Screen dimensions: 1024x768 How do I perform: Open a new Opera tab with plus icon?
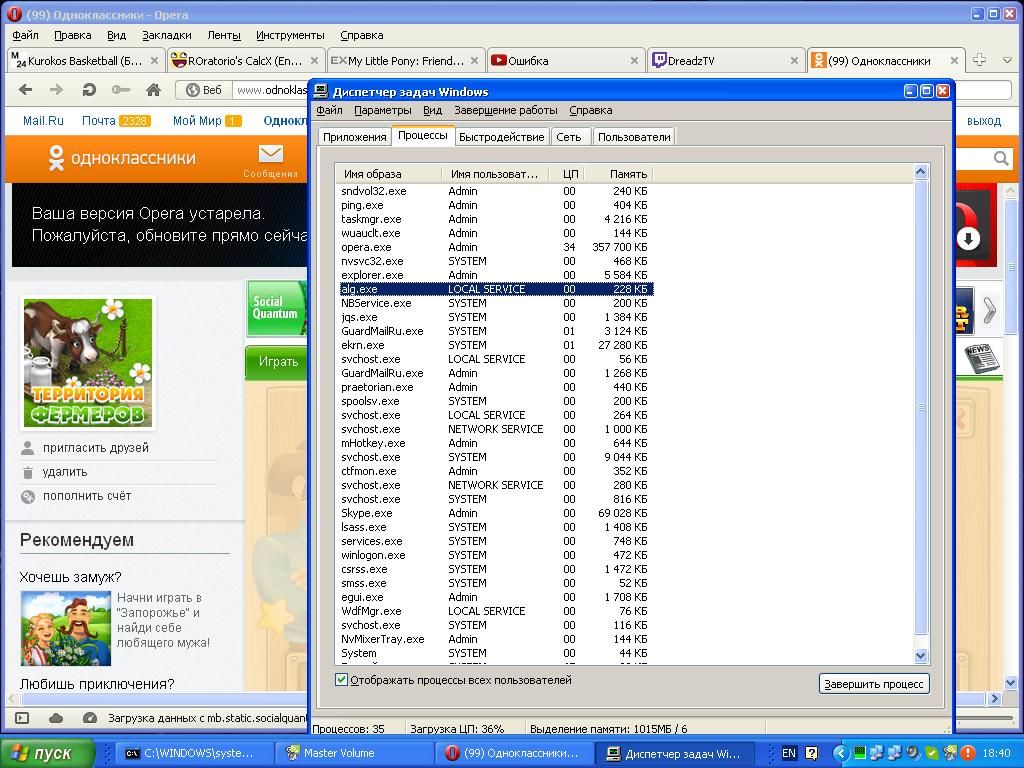click(x=979, y=60)
